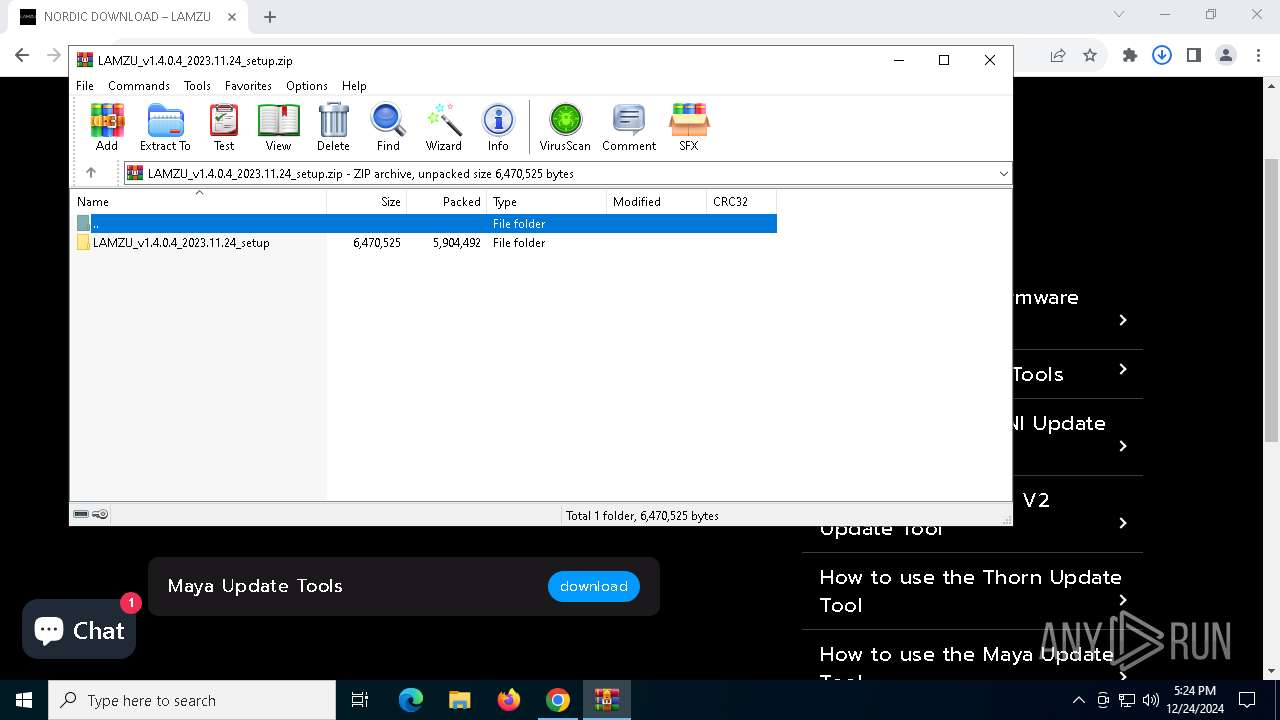Expand the archive path dropdown
This screenshot has height=720, width=1280.
click(x=1003, y=173)
